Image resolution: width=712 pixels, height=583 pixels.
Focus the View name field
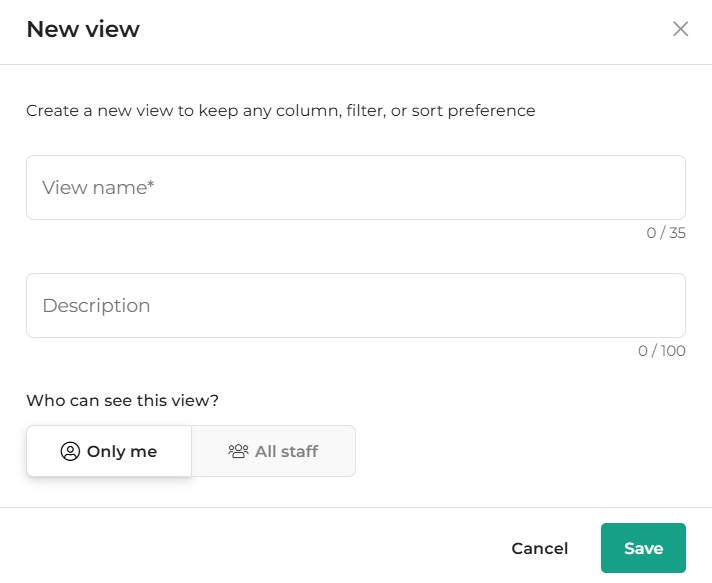click(x=355, y=188)
